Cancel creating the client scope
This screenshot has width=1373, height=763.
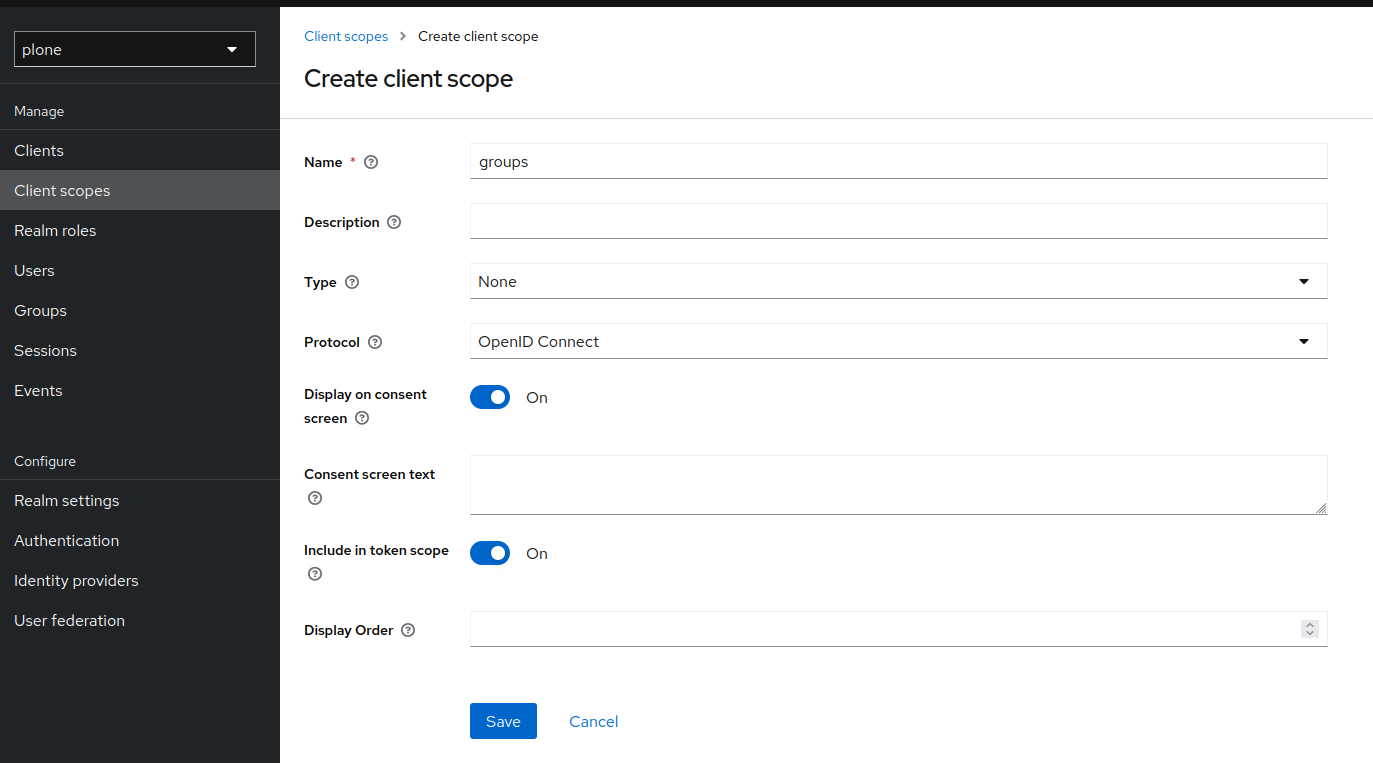(593, 721)
